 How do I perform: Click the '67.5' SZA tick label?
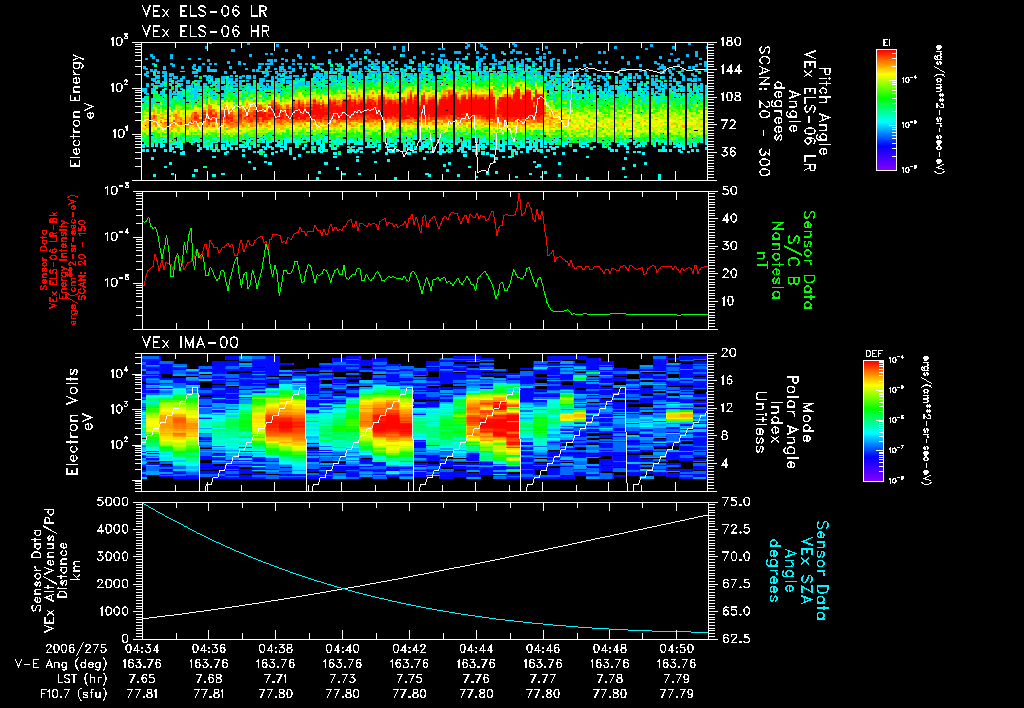(x=735, y=584)
